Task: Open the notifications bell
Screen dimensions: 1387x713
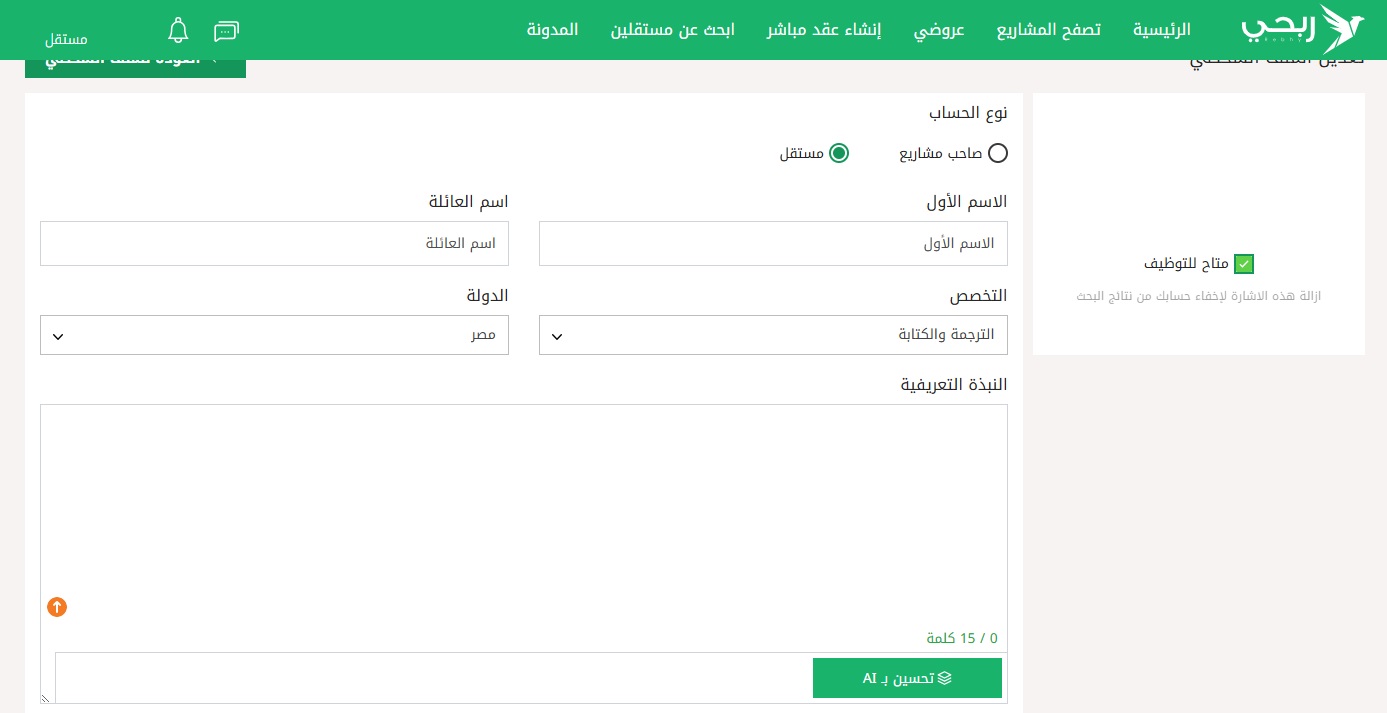Action: (x=178, y=30)
